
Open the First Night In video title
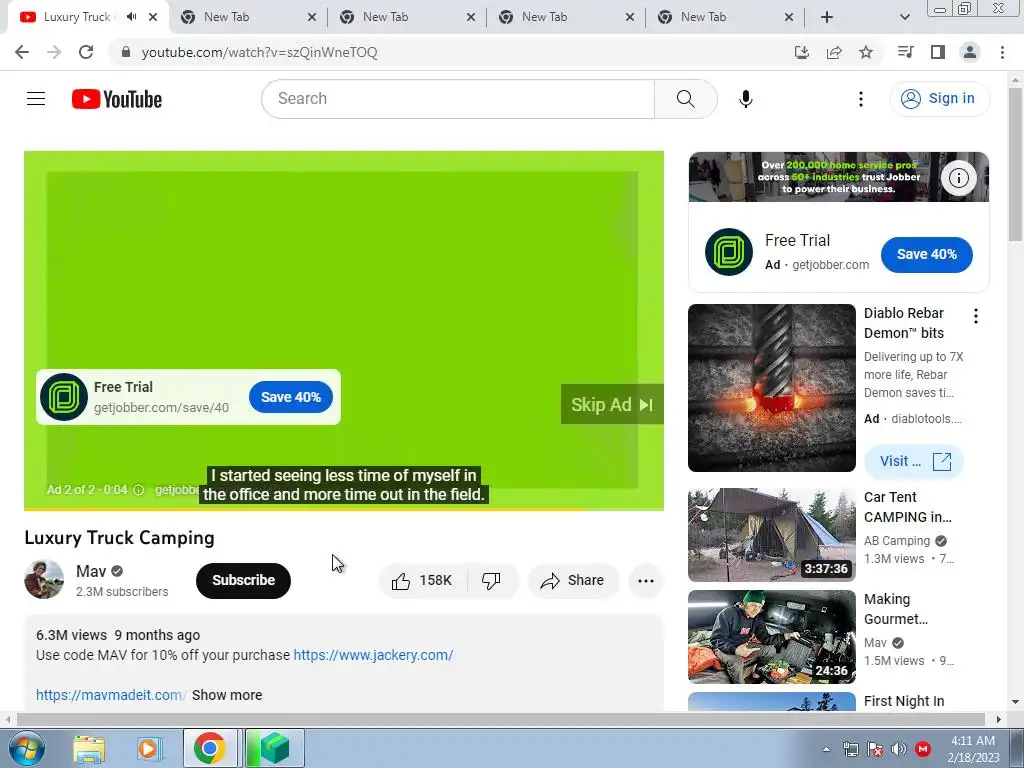904,701
